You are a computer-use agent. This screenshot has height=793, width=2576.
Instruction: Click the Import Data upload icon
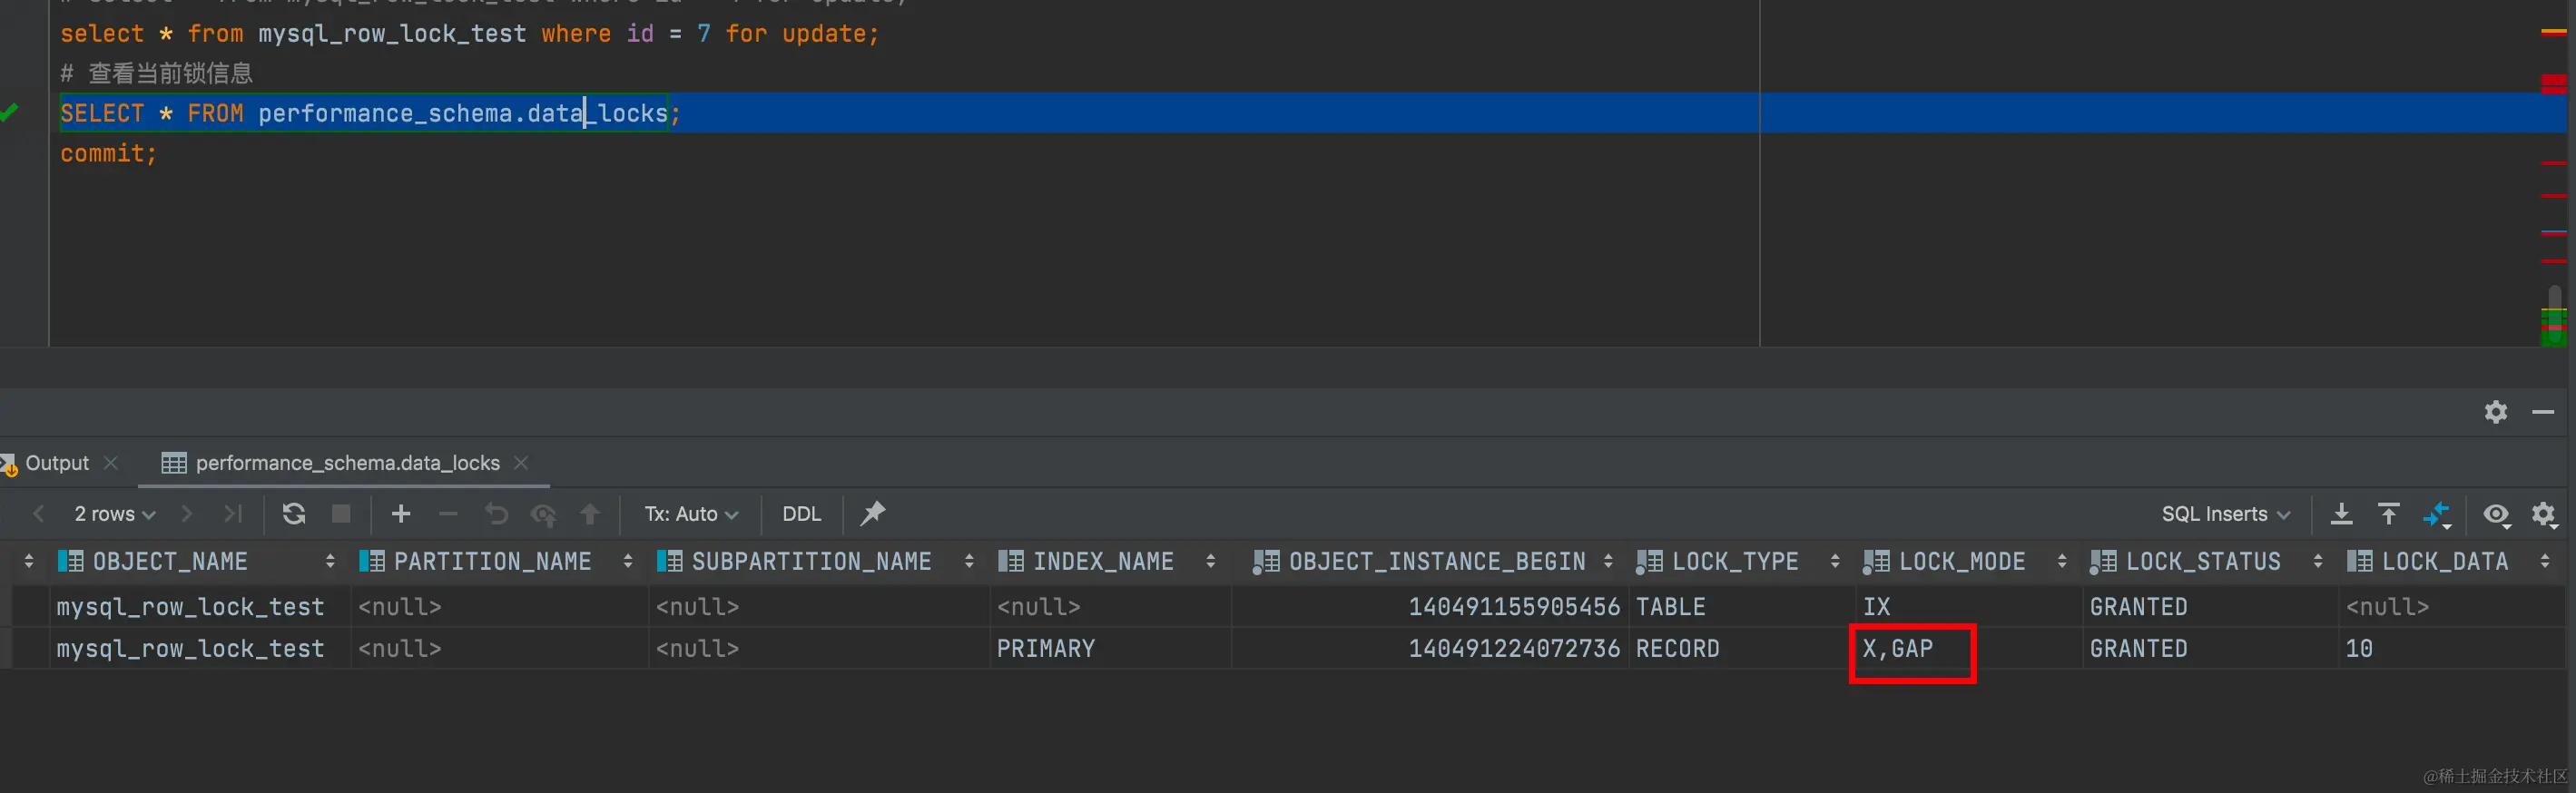tap(2389, 514)
